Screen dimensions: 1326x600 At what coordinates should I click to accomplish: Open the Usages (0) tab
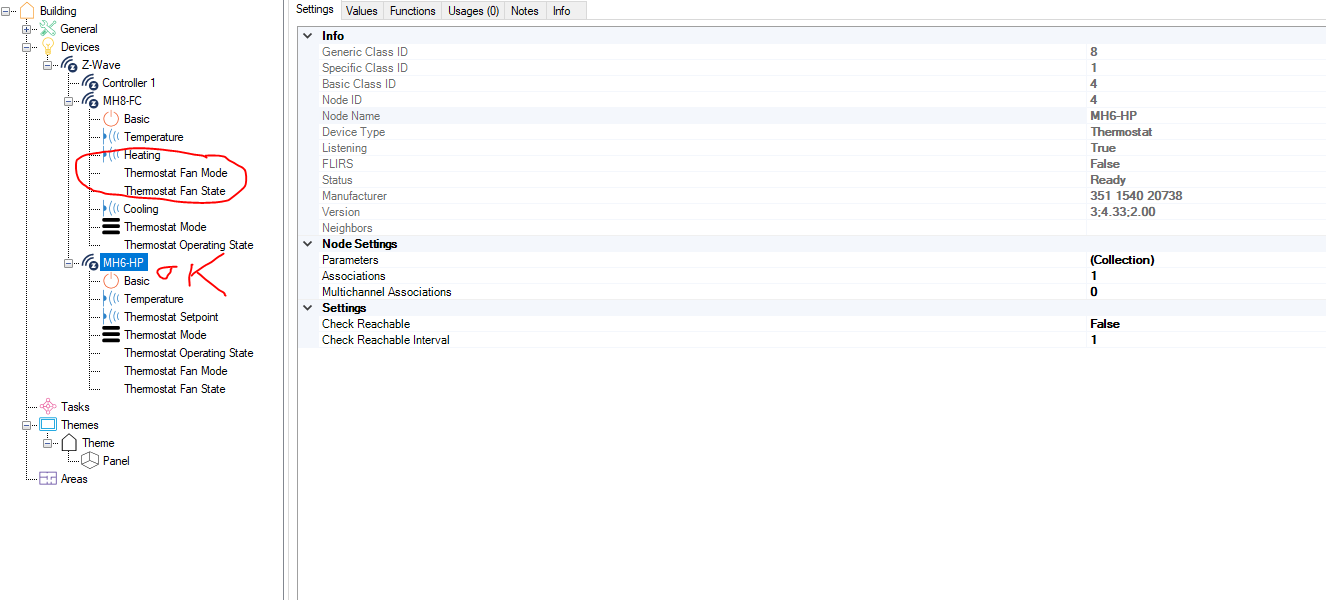tap(473, 11)
